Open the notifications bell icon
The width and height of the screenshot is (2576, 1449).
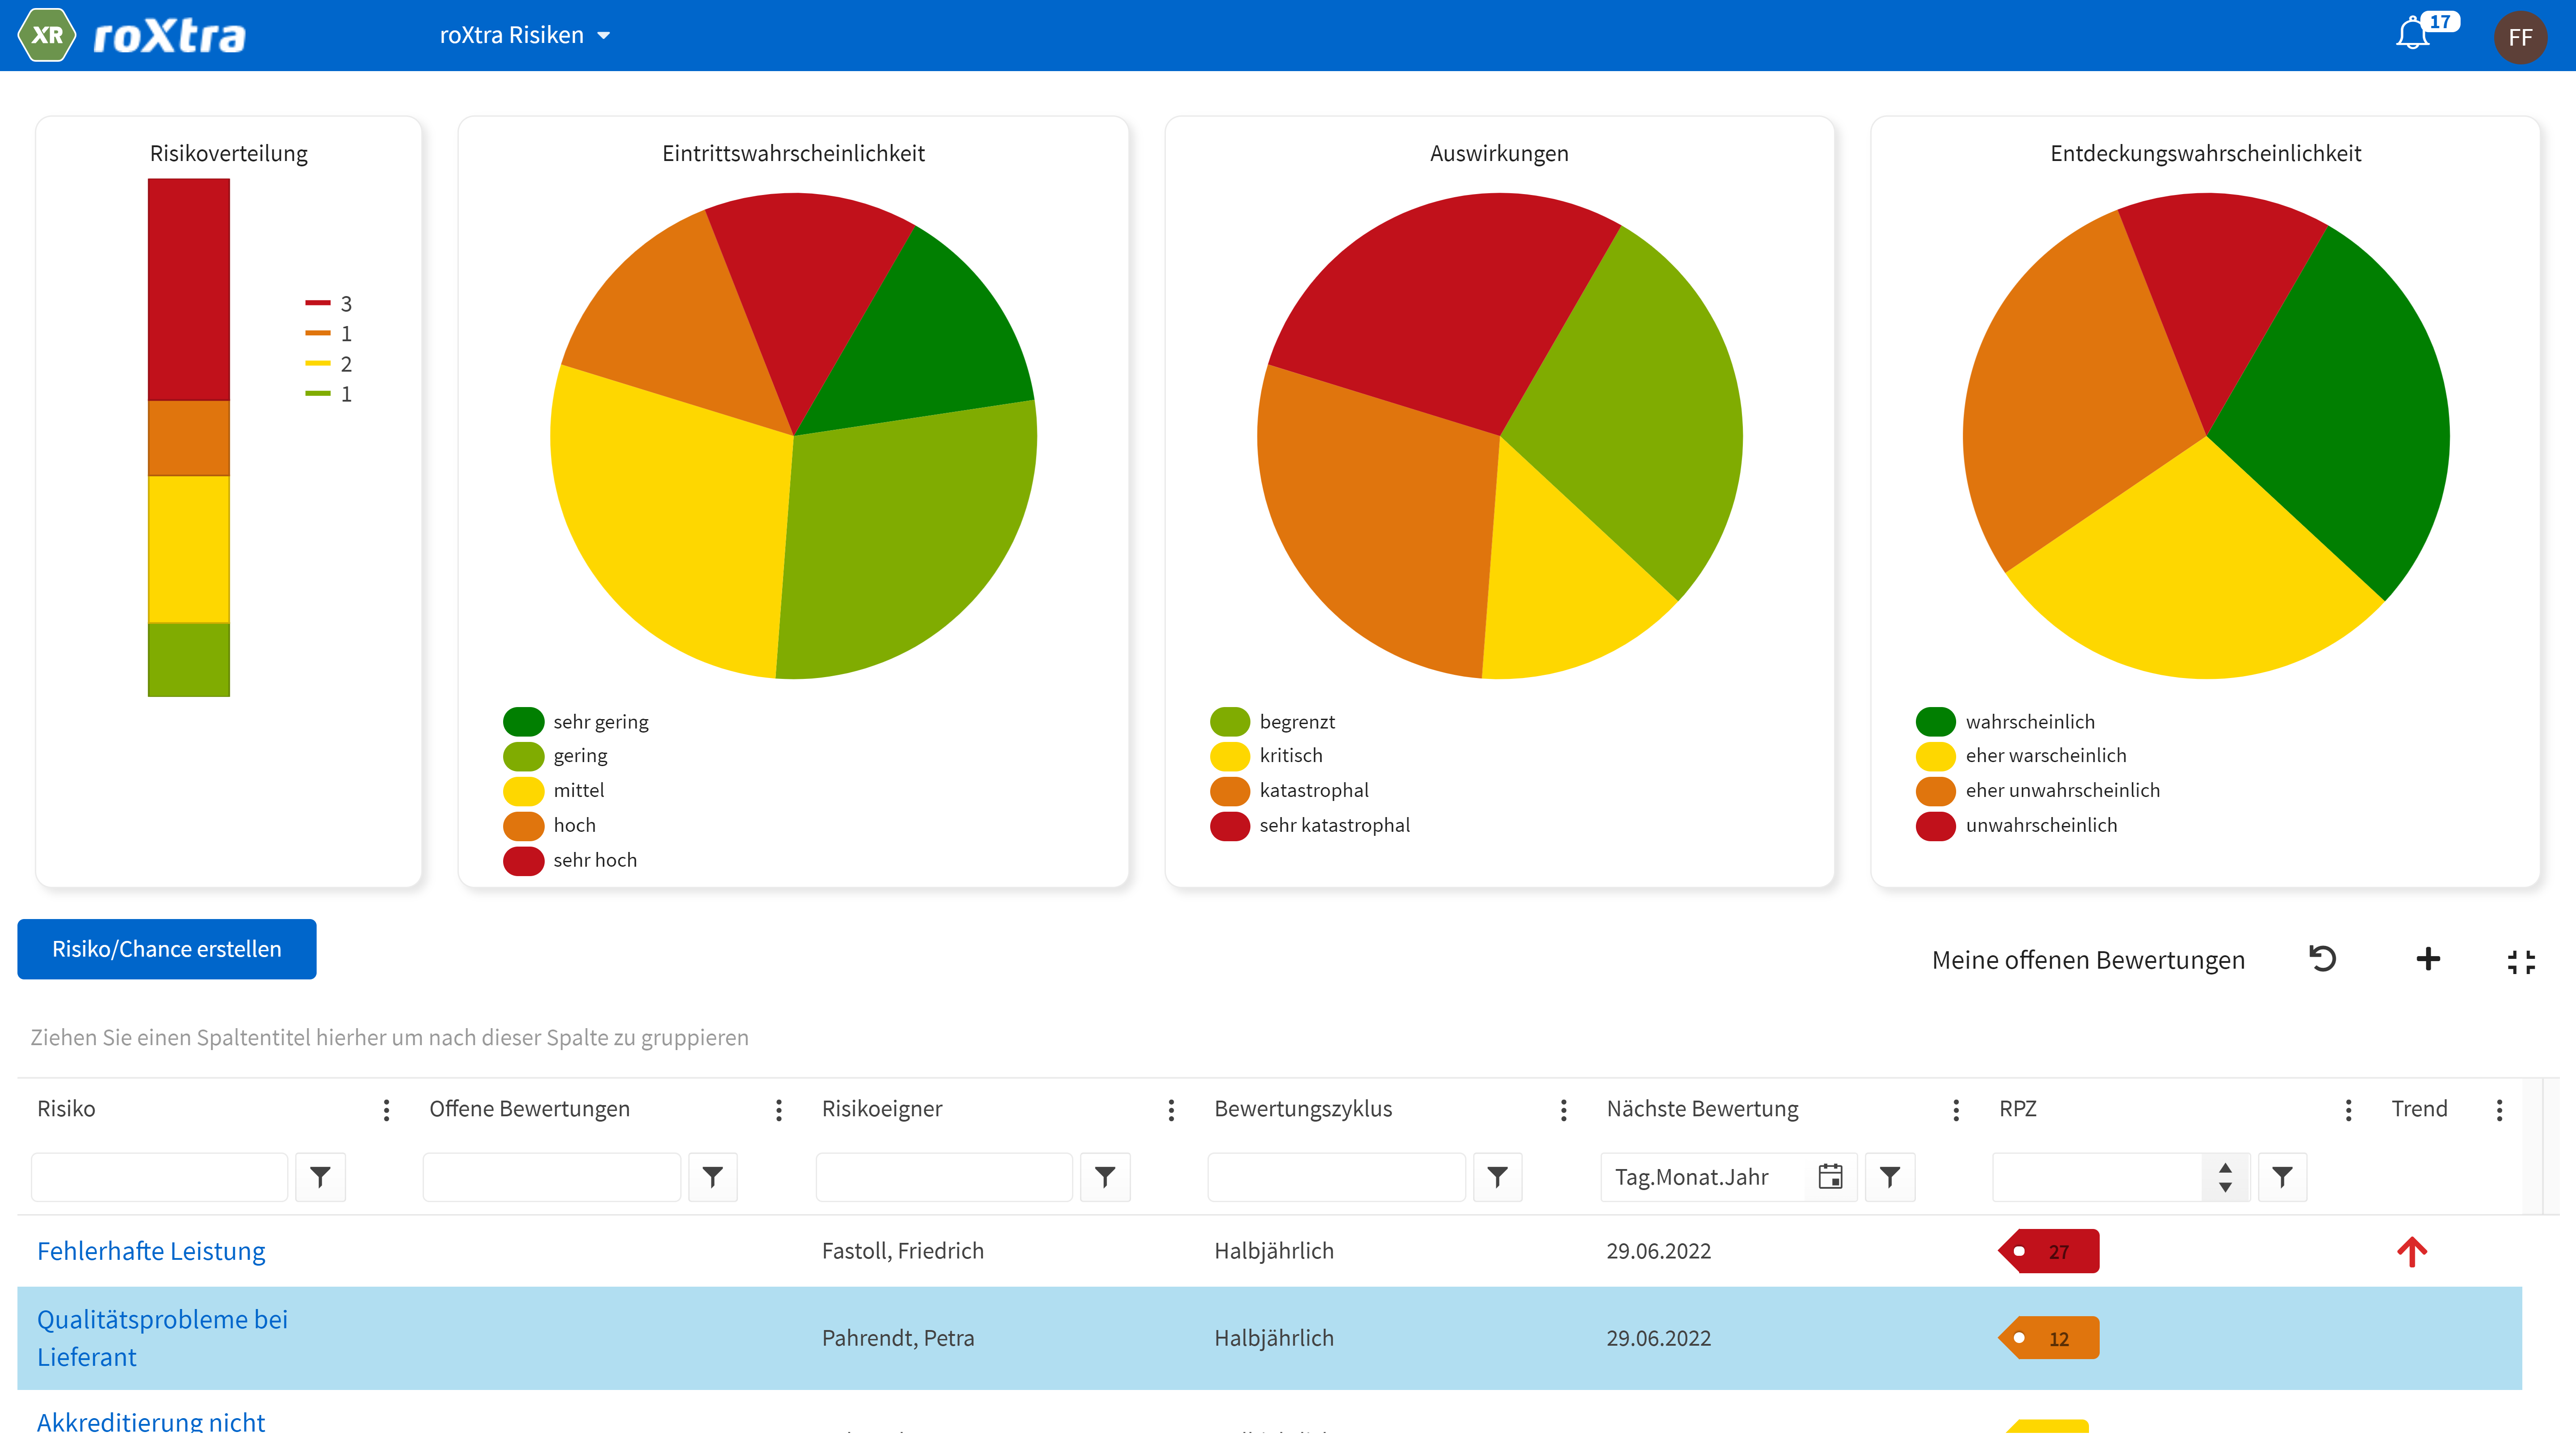tap(2413, 35)
